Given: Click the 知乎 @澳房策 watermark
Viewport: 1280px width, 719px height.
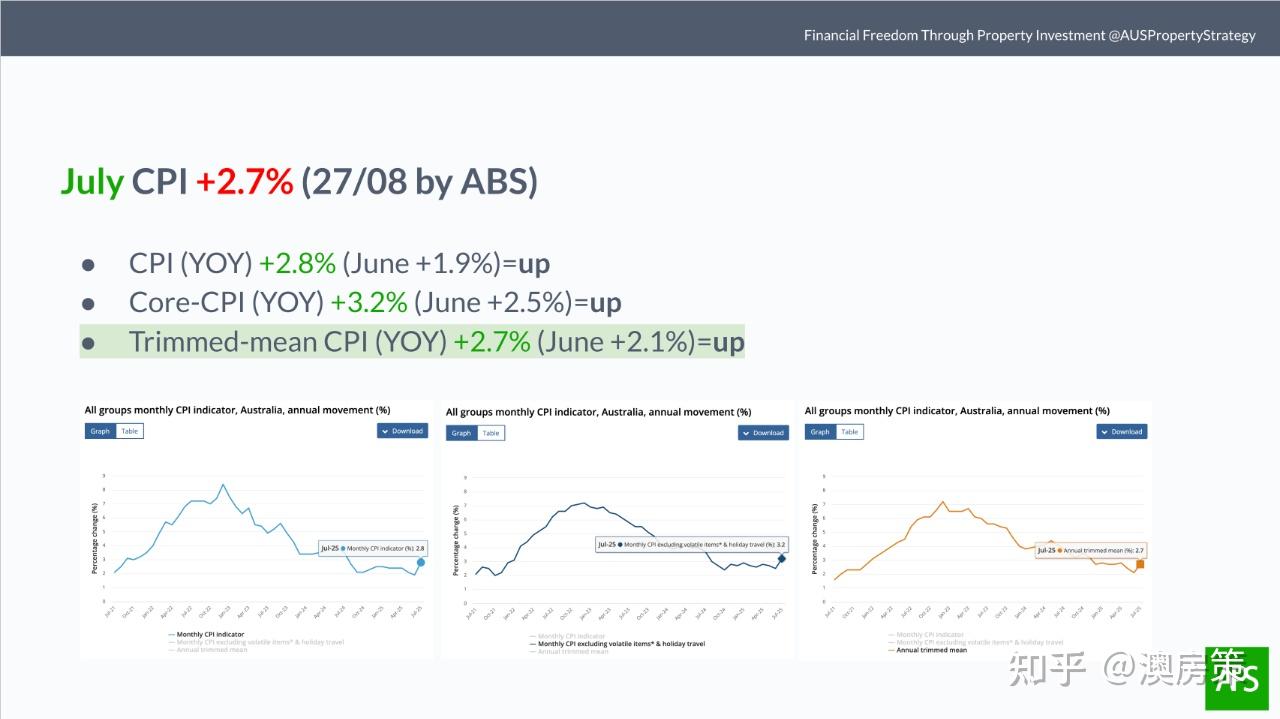Looking at the screenshot, I should [1110, 668].
